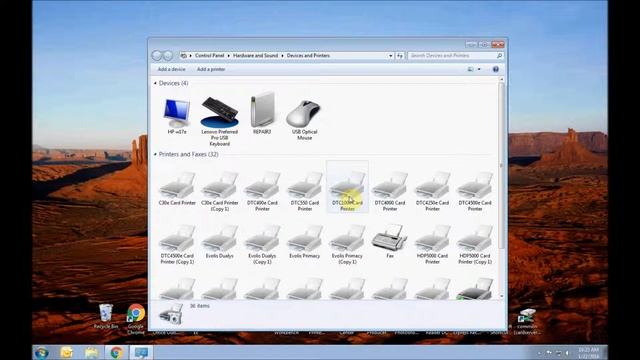Collapse the Devices (4) group
The width and height of the screenshot is (640, 360).
155,83
